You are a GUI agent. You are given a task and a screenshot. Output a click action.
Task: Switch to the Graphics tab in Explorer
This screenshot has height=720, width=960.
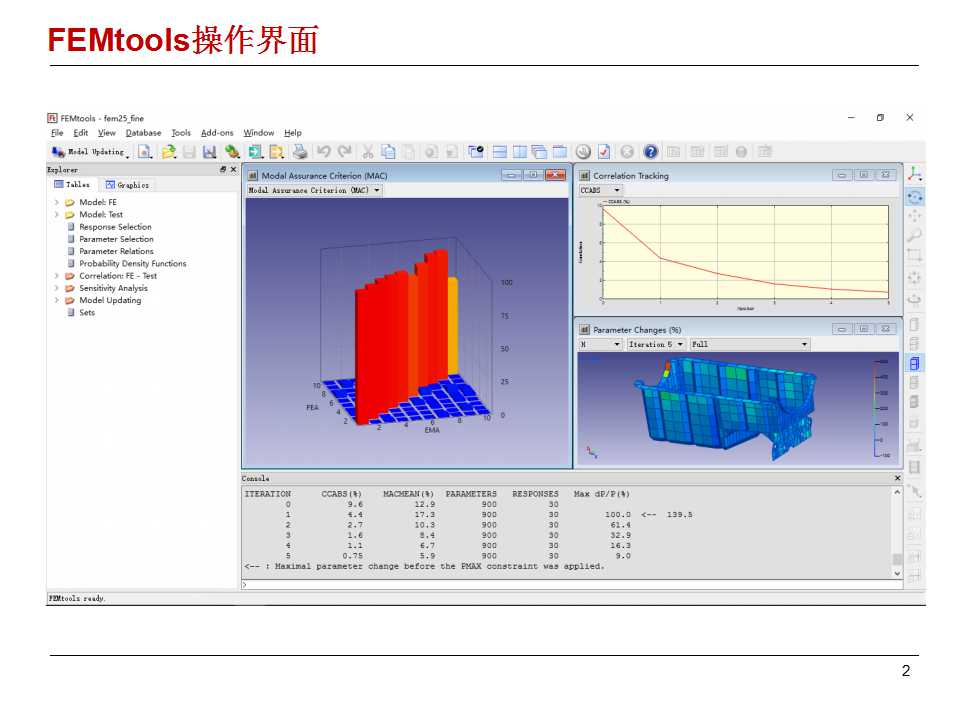pos(127,184)
